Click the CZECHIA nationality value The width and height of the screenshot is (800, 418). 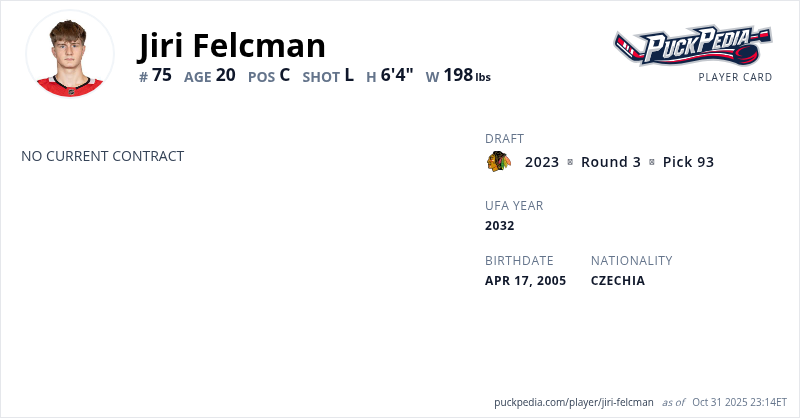coord(618,280)
